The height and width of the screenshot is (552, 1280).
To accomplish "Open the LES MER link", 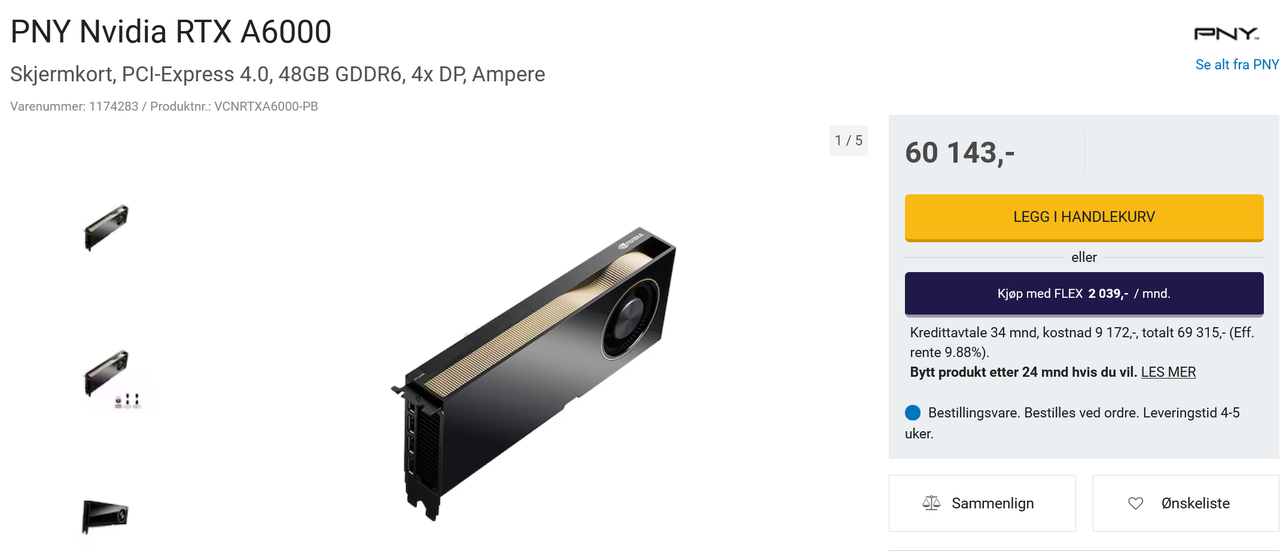I will tap(1168, 372).
